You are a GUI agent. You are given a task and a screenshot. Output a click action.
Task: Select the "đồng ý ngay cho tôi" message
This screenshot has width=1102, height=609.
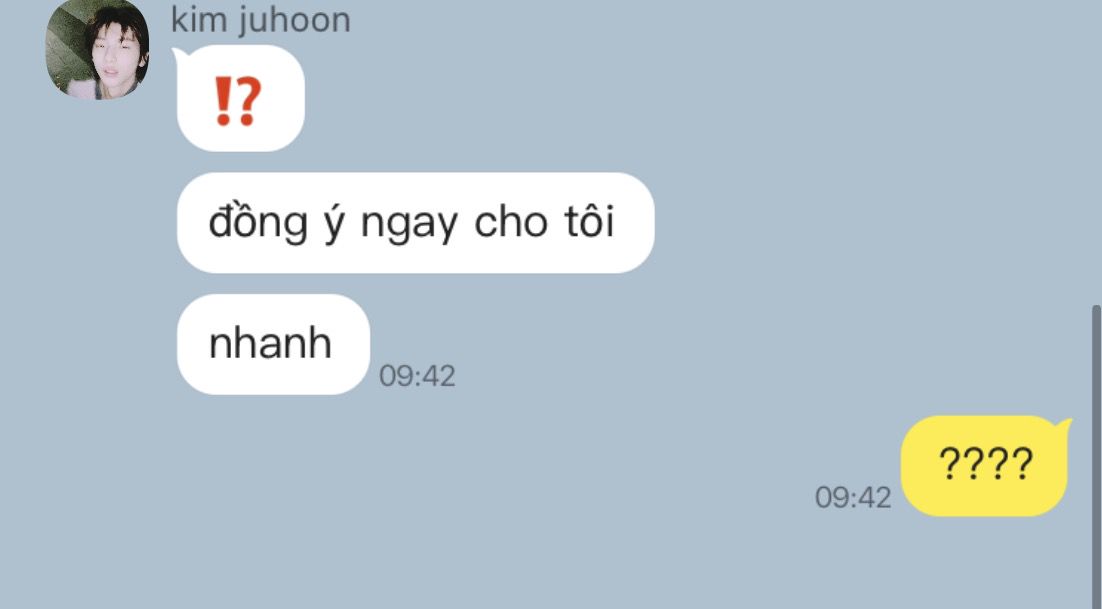coord(415,223)
